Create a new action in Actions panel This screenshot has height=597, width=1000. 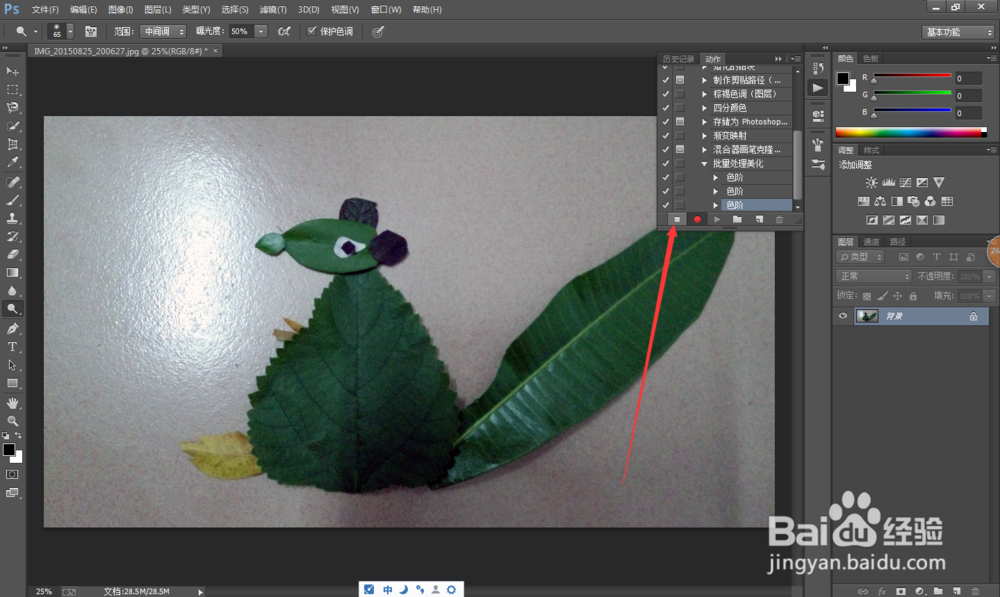click(x=759, y=219)
